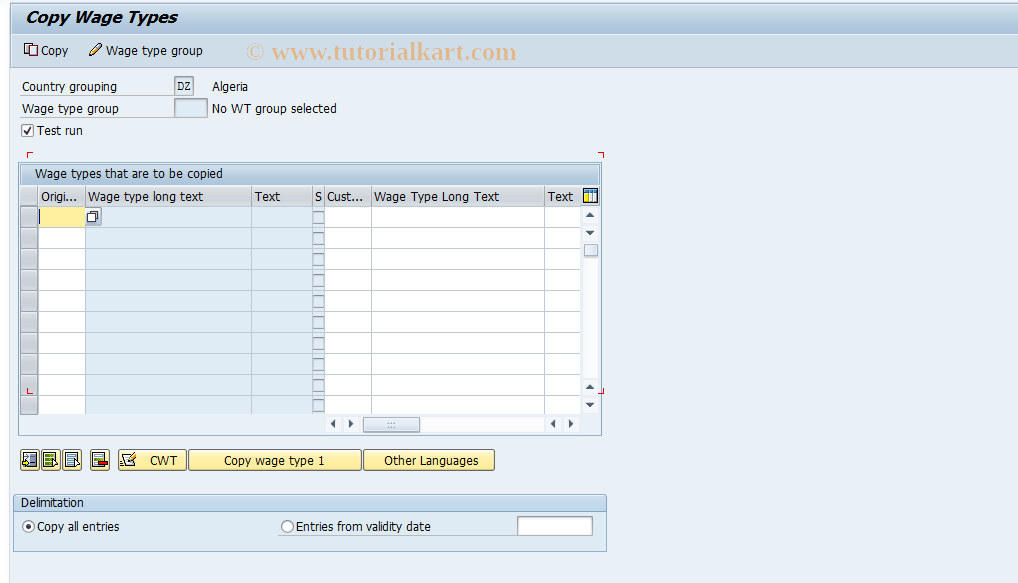Select the second table row via row selector
1018x583 pixels.
29,238
